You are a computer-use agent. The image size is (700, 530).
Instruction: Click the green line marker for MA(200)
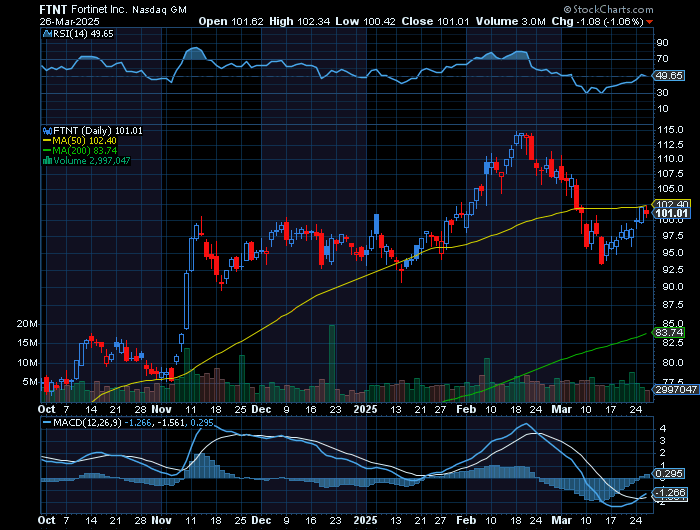(x=47, y=150)
